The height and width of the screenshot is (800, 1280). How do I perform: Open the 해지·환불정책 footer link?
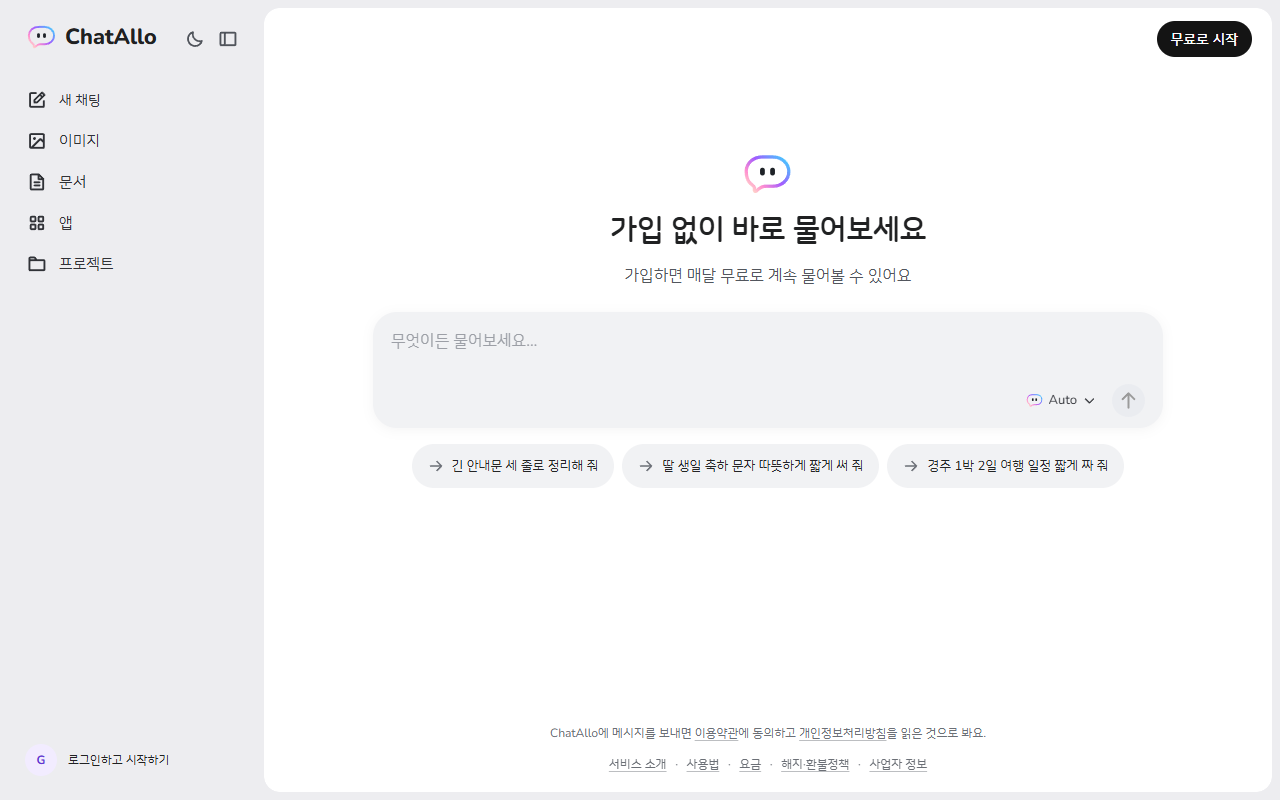click(815, 764)
